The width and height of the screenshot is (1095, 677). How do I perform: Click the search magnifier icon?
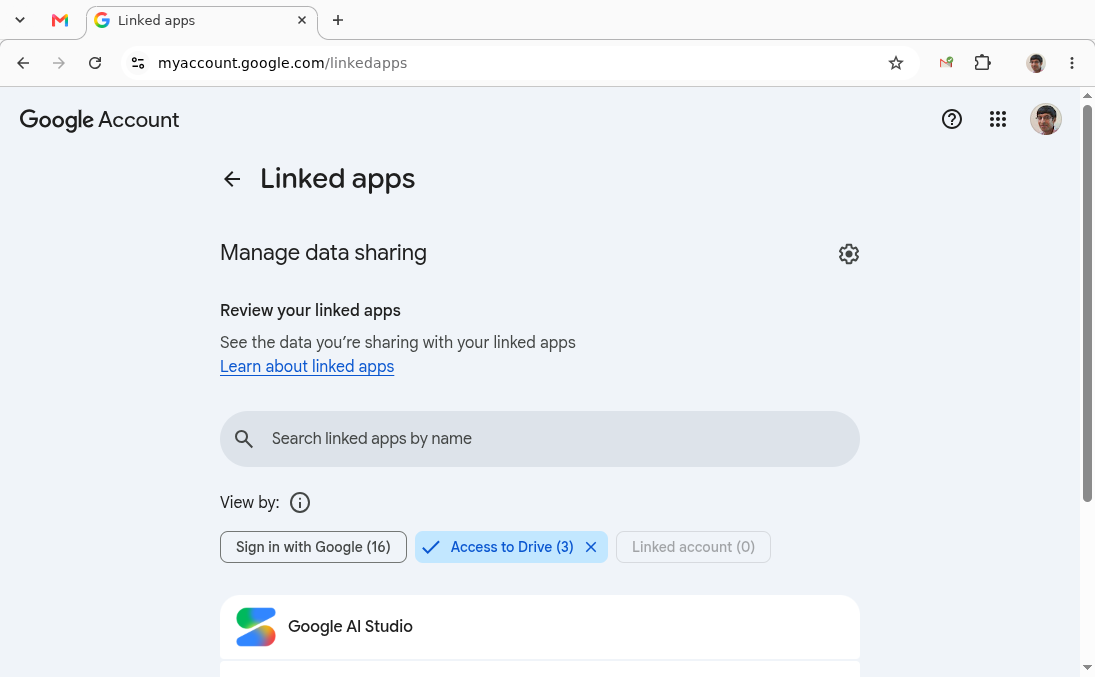pyautogui.click(x=244, y=439)
